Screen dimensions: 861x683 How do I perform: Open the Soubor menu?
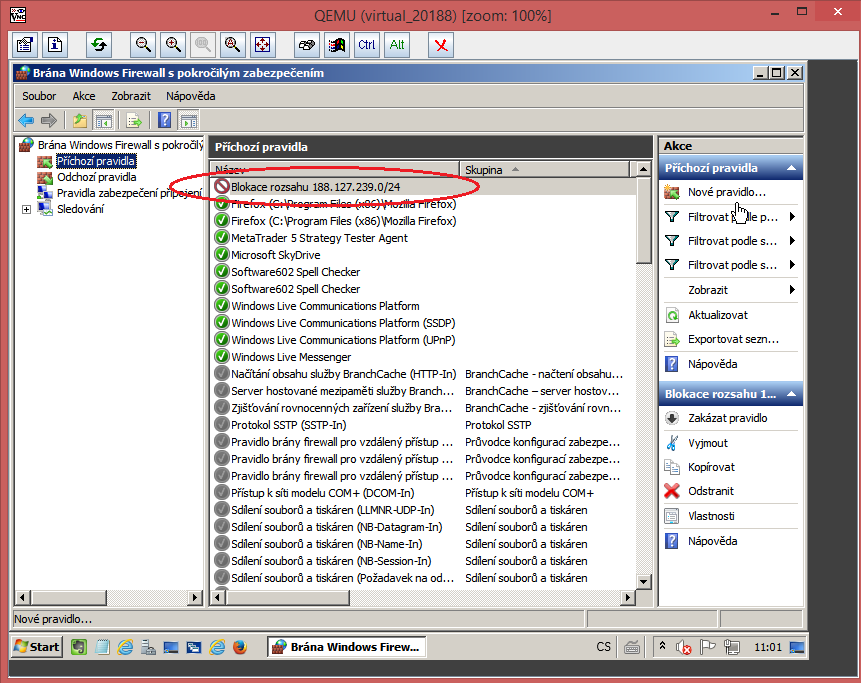[x=39, y=96]
